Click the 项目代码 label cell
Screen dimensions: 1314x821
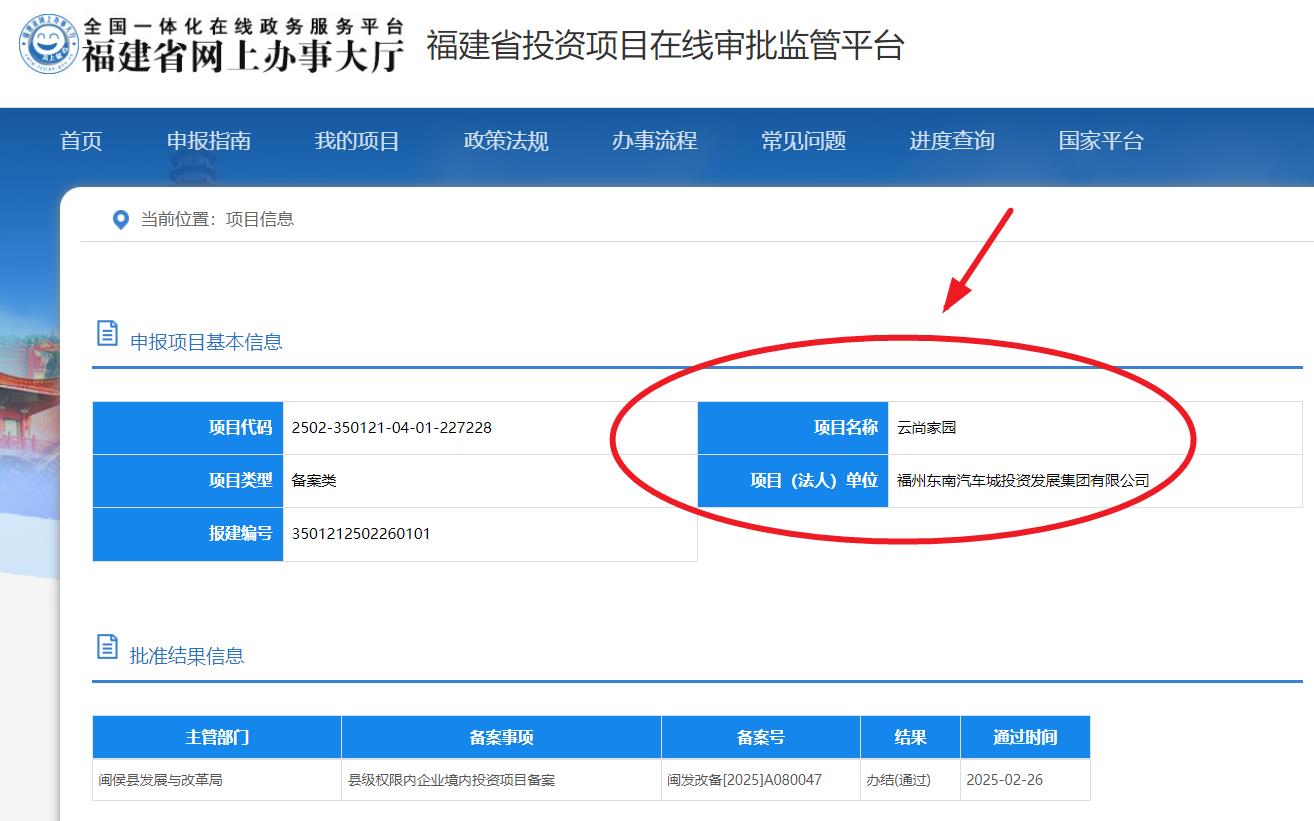point(188,428)
